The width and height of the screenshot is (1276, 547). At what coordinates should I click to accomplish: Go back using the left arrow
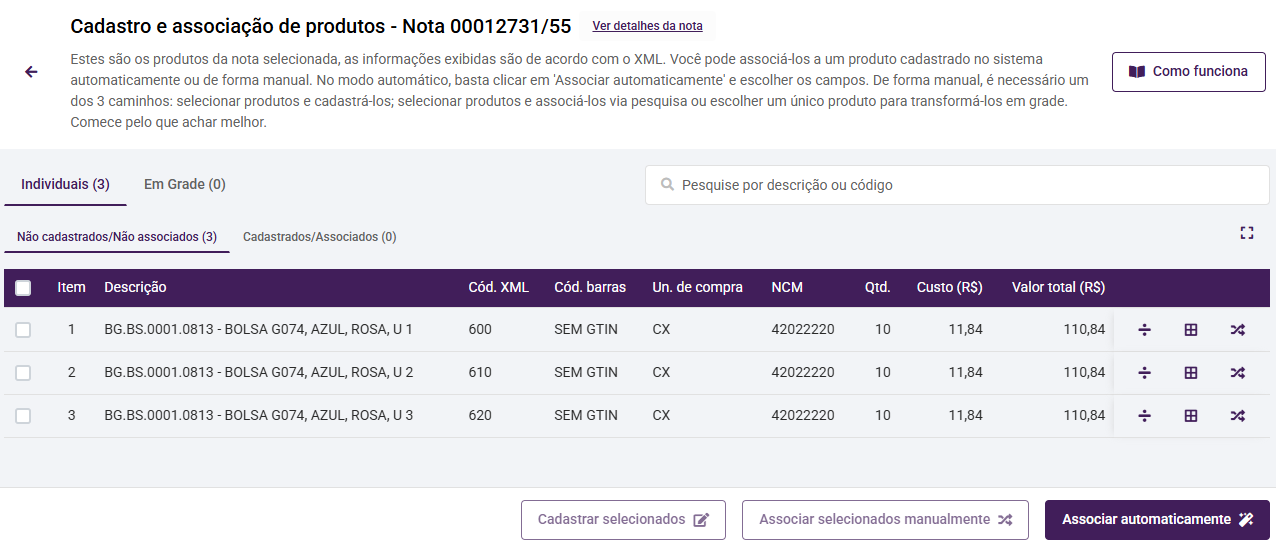[x=32, y=72]
